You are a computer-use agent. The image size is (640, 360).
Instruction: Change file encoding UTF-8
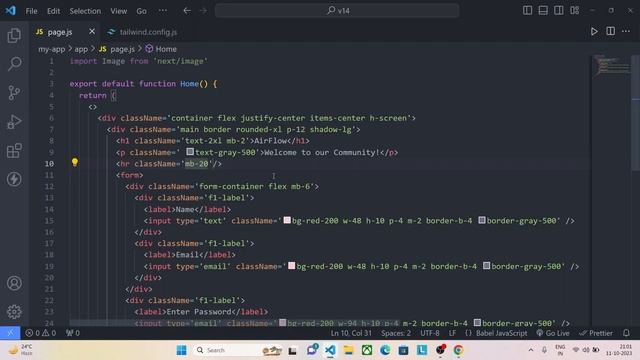(430, 333)
